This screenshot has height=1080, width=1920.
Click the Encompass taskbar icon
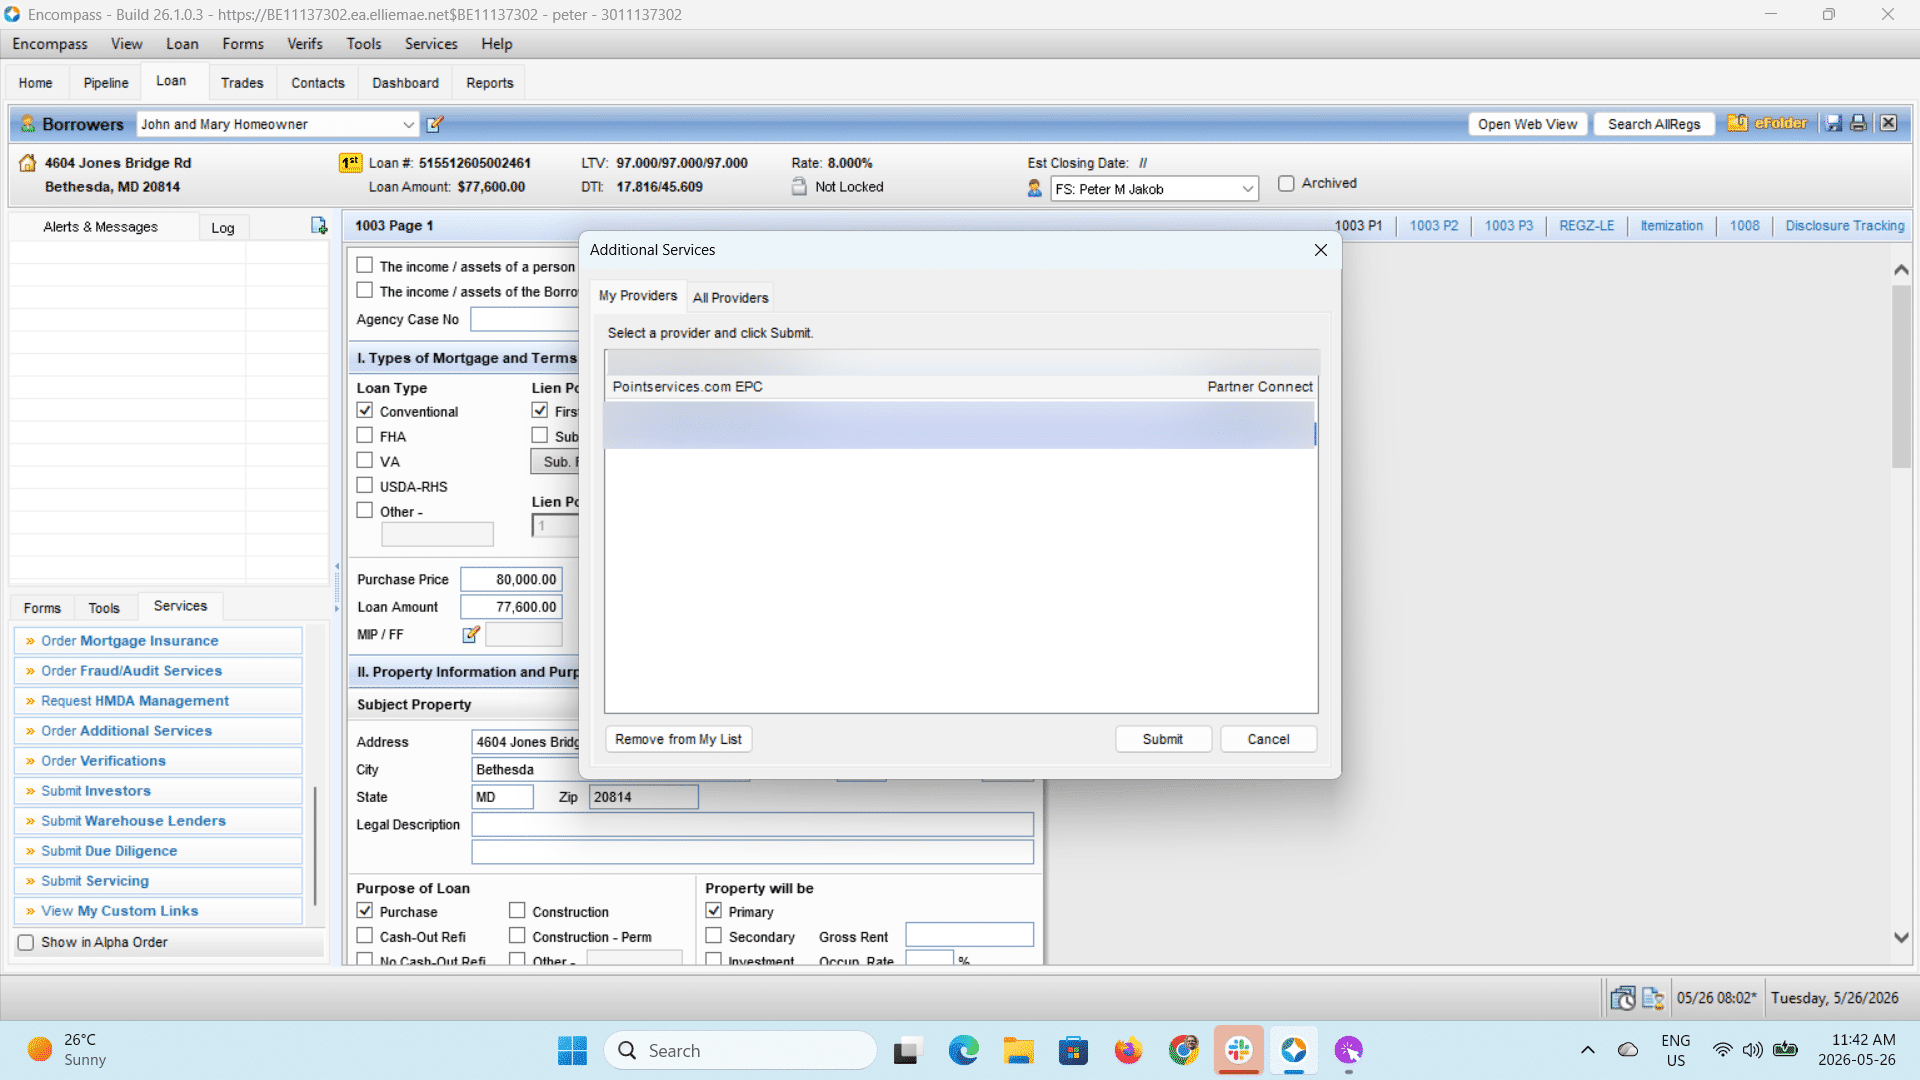[x=1294, y=1050]
